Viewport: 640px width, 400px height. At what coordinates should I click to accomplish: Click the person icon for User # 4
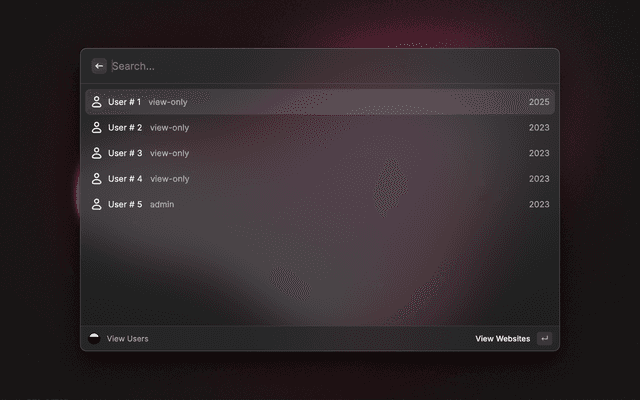click(97, 179)
